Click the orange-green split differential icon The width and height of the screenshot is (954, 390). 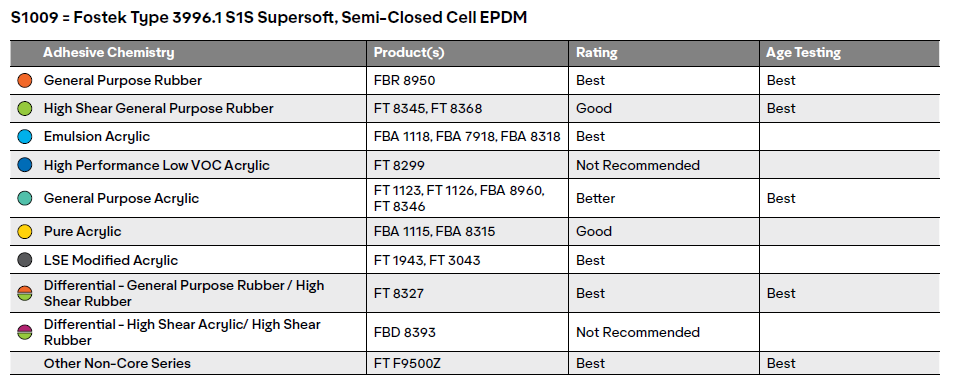(x=24, y=293)
